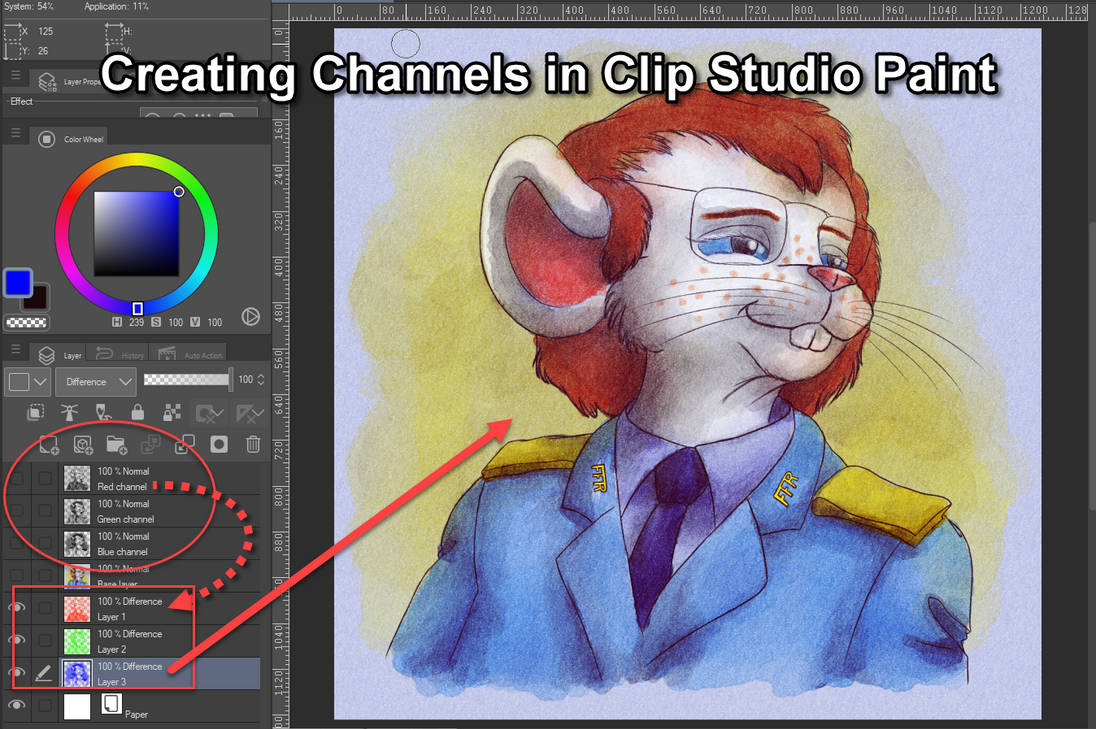Viewport: 1096px width, 729px height.
Task: Create a new vector layer
Action: [83, 444]
